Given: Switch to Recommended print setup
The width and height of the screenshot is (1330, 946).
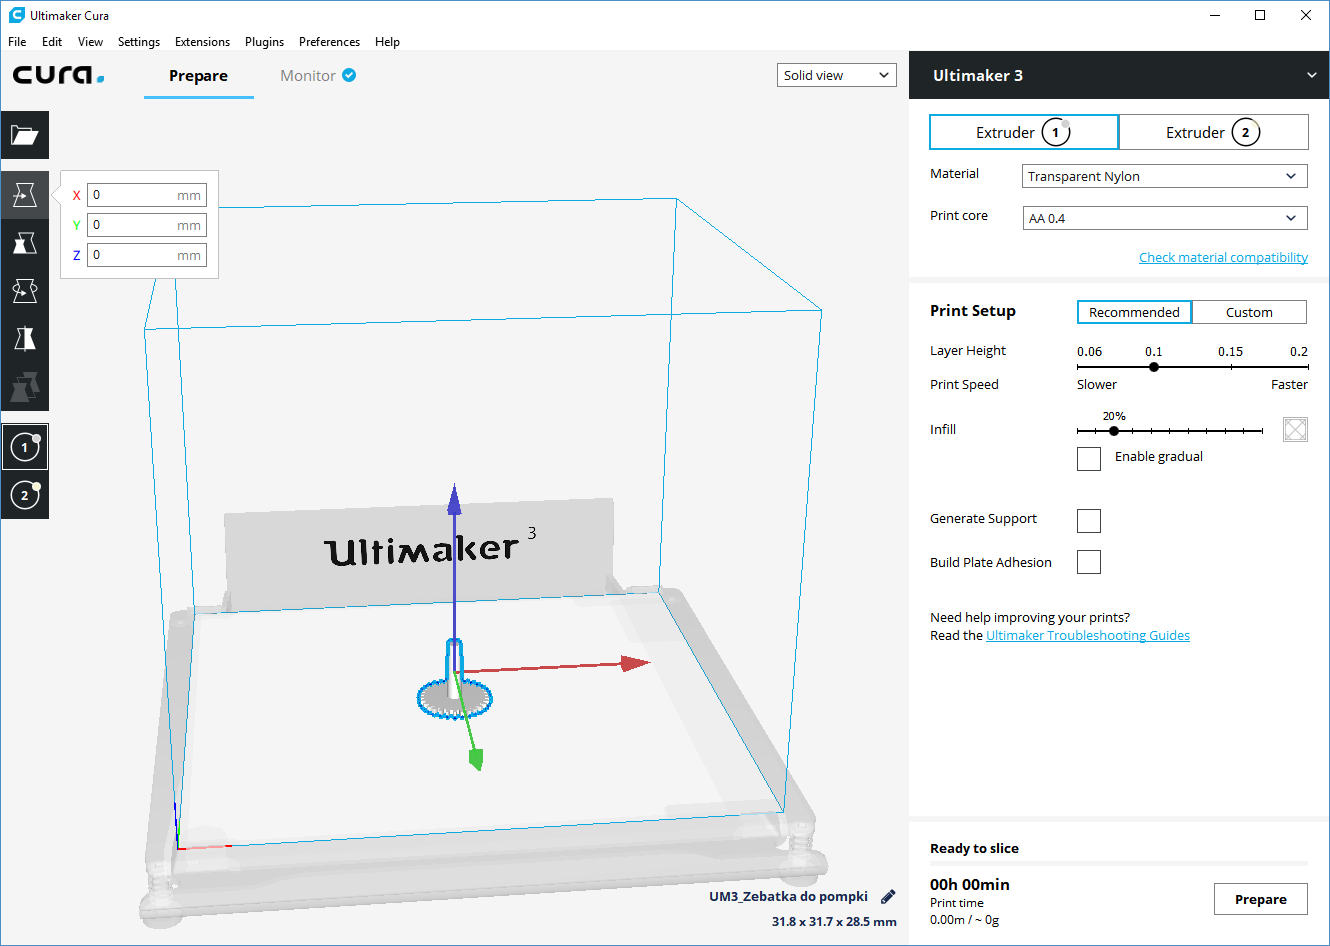Looking at the screenshot, I should [x=1134, y=312].
